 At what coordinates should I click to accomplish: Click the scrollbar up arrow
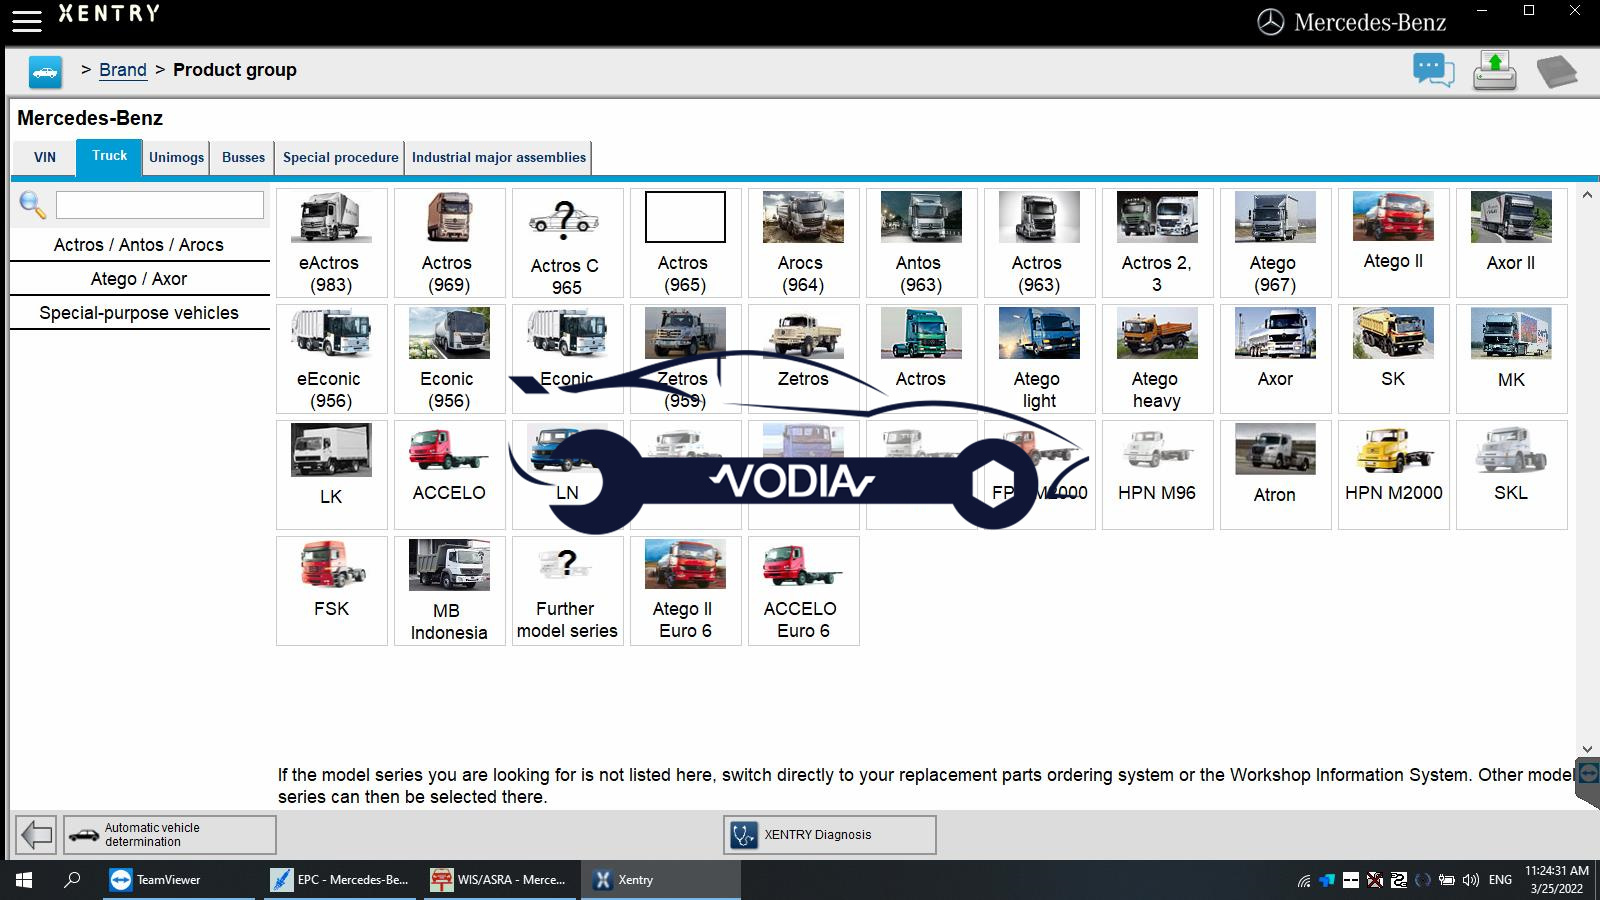pyautogui.click(x=1587, y=195)
